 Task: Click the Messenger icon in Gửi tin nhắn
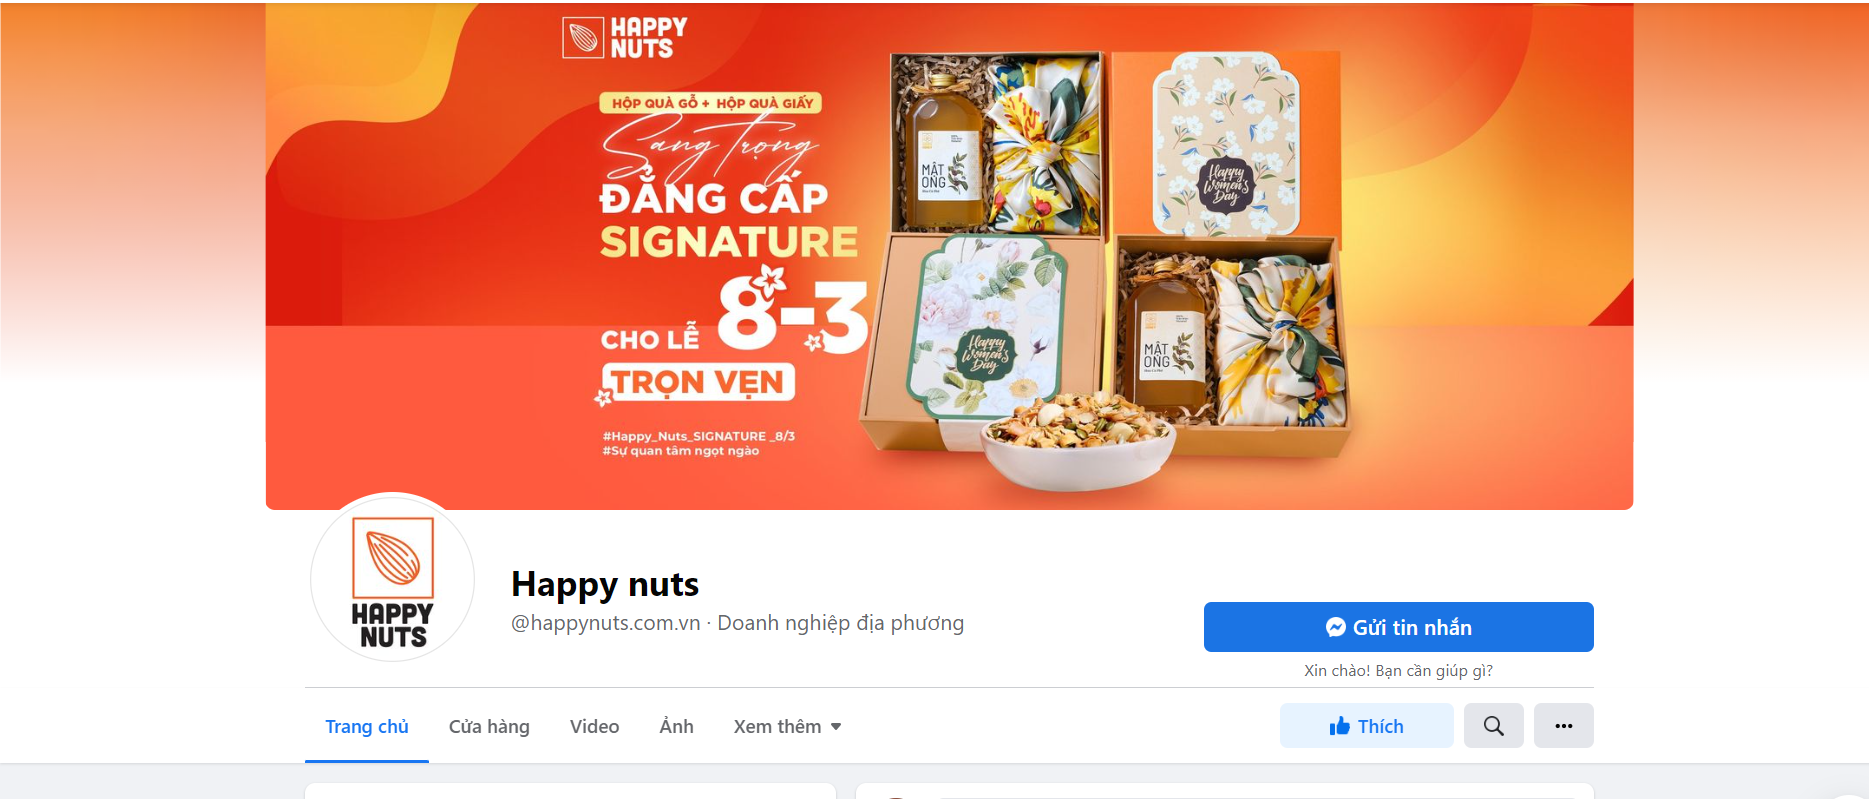pos(1335,627)
